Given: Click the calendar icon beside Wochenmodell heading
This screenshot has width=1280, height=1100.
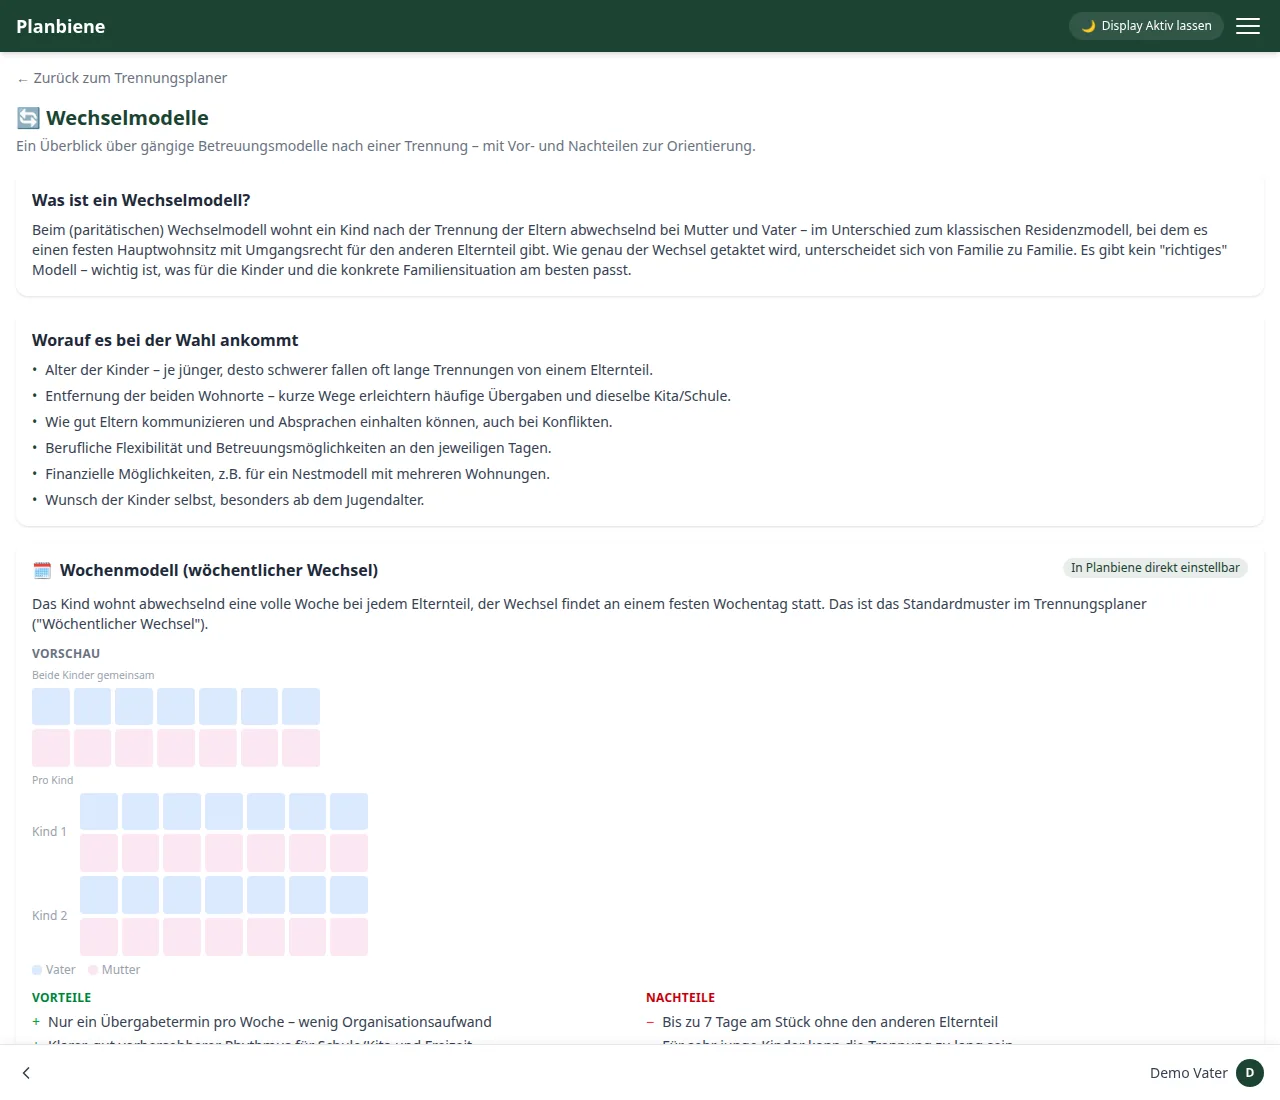Looking at the screenshot, I should pos(42,570).
